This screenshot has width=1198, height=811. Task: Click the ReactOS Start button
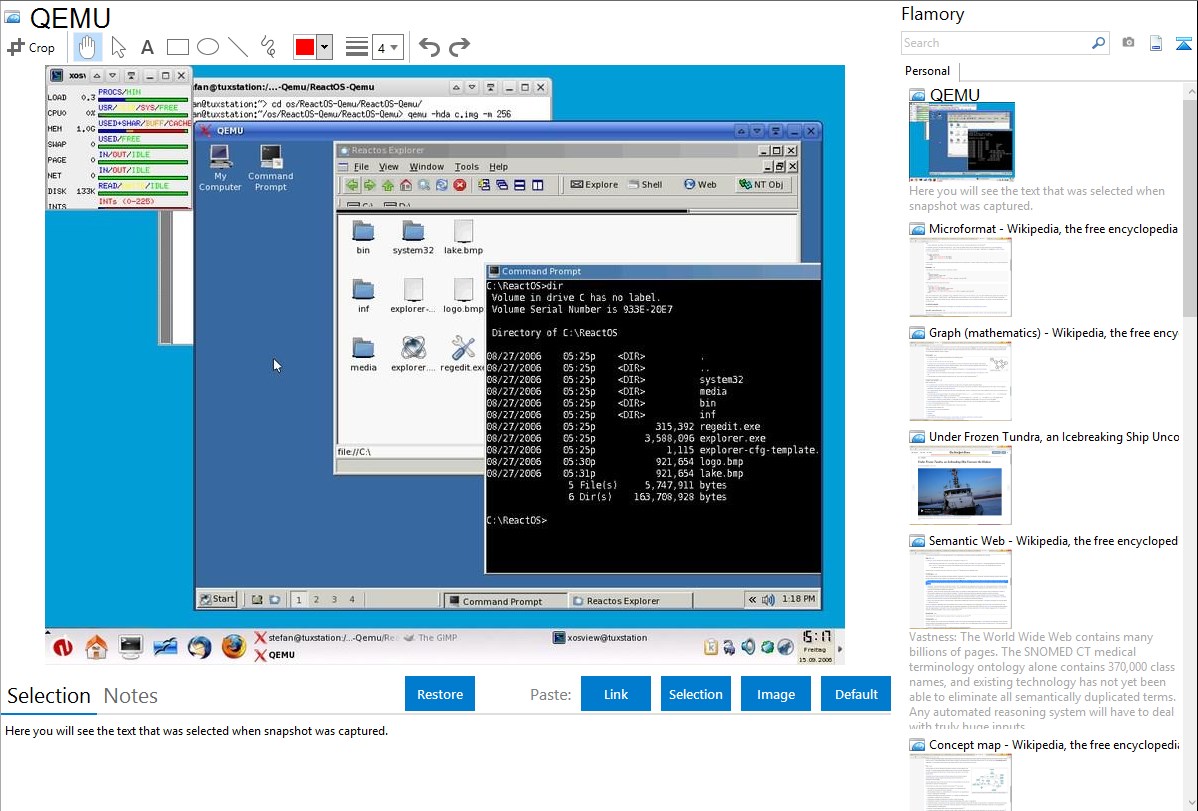tap(218, 599)
